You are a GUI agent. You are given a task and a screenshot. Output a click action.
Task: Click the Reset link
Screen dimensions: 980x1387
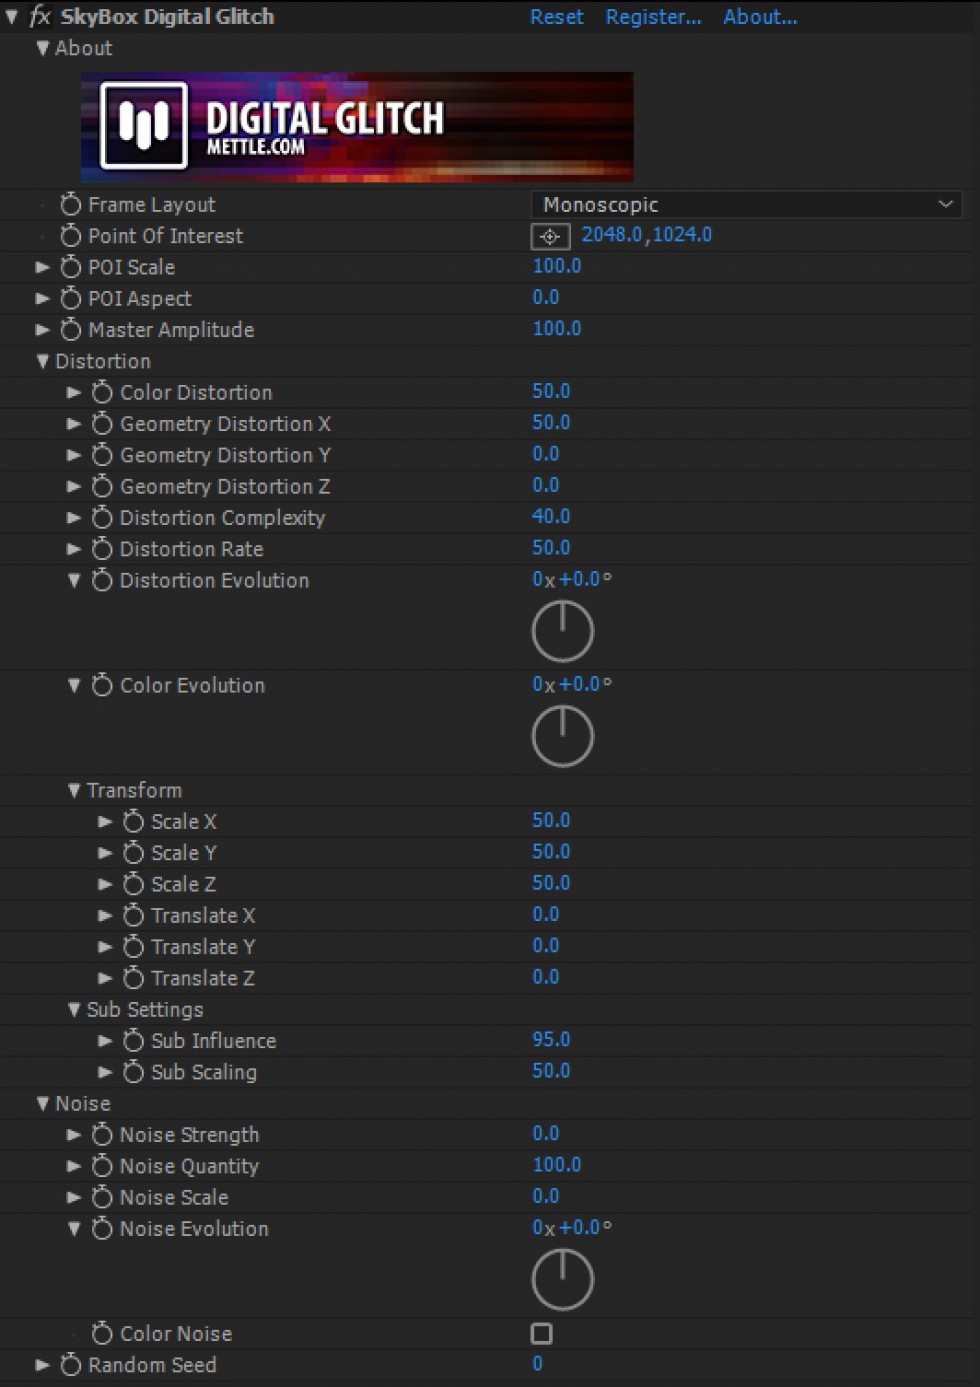(556, 17)
